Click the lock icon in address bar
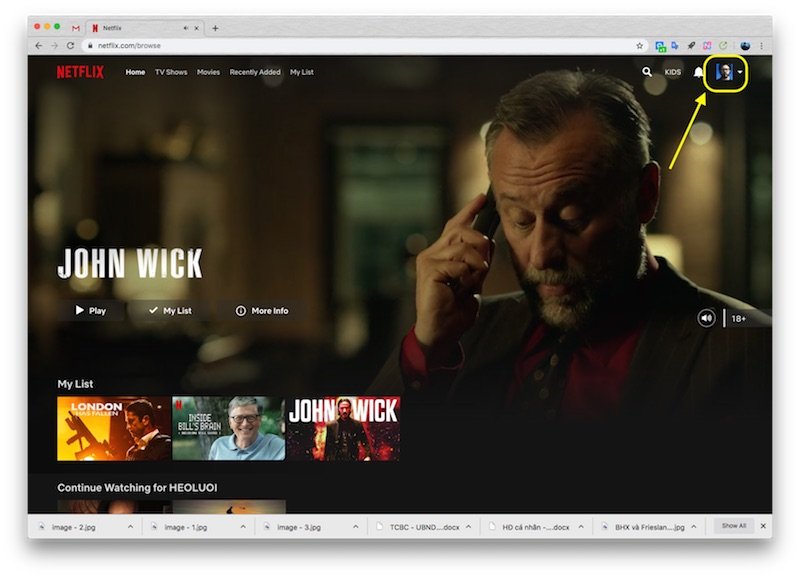The image size is (800, 578). pyautogui.click(x=90, y=45)
